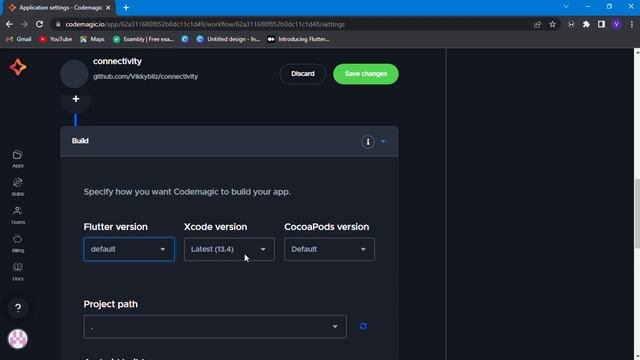
Task: Click the help question mark icon
Action: click(x=18, y=307)
